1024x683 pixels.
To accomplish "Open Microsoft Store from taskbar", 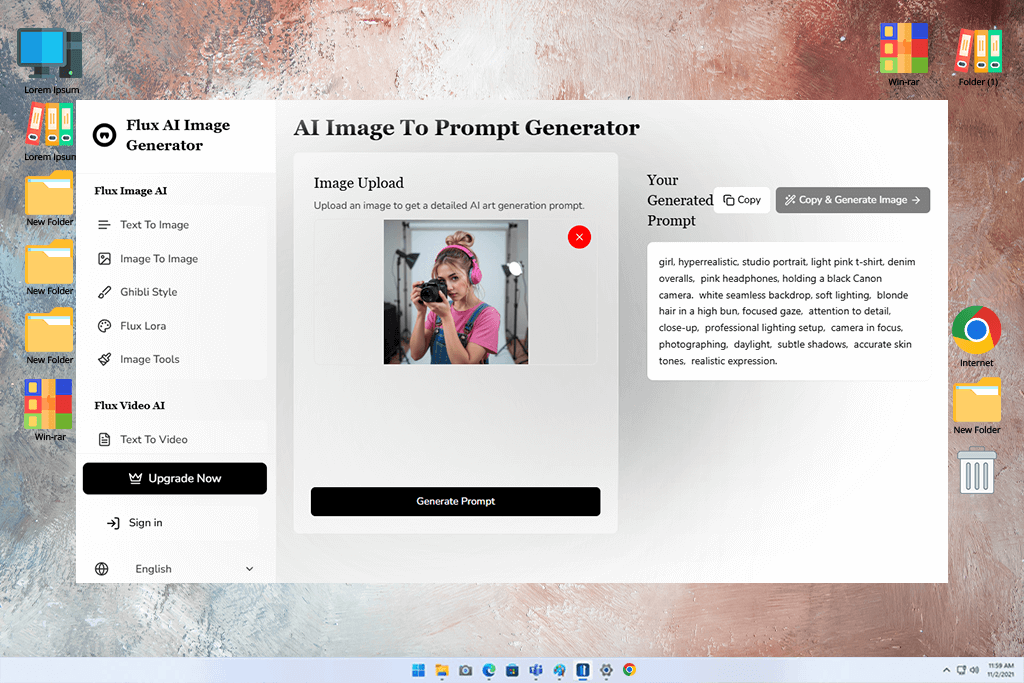I will [513, 670].
